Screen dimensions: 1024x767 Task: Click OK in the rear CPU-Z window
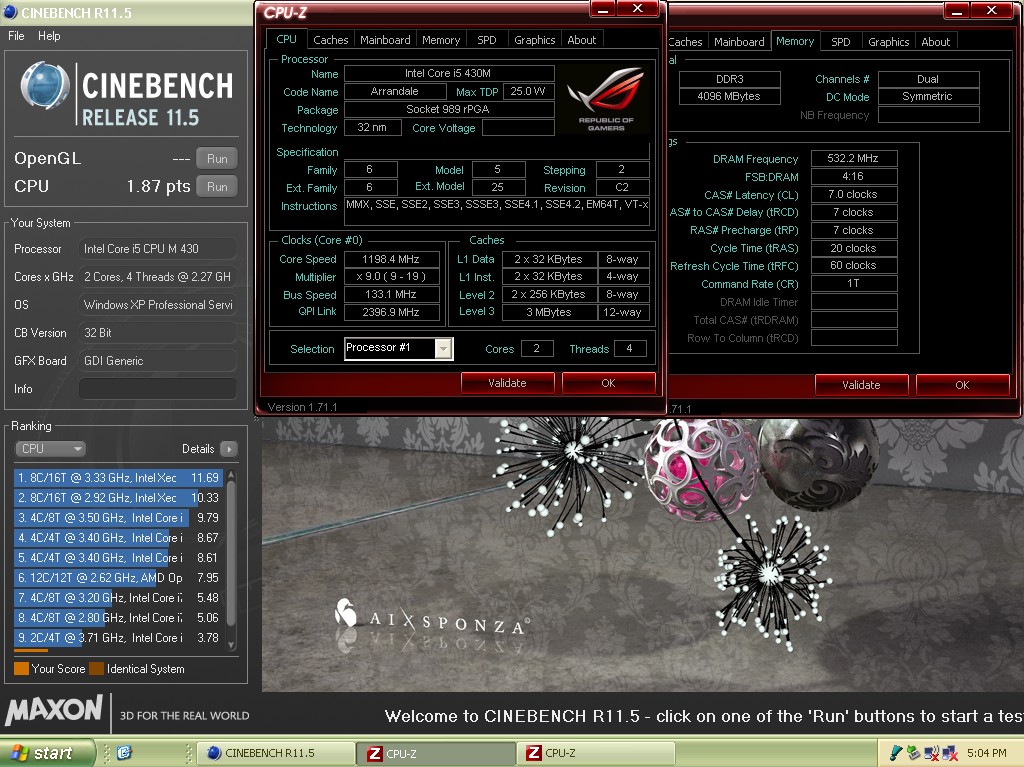(x=963, y=385)
